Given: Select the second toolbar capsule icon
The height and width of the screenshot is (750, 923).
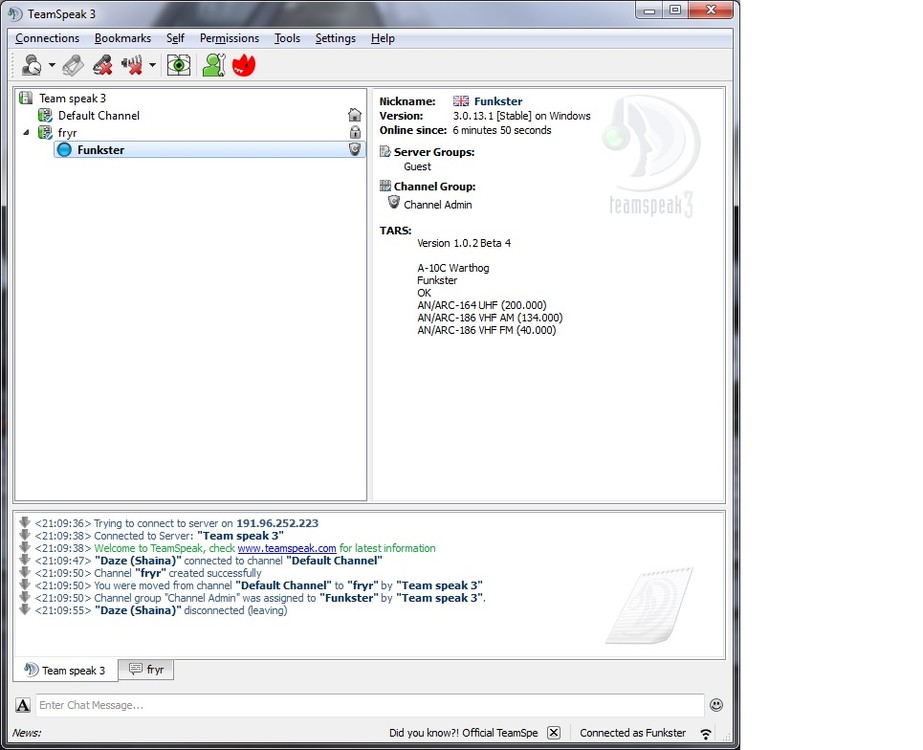Looking at the screenshot, I should (71, 64).
